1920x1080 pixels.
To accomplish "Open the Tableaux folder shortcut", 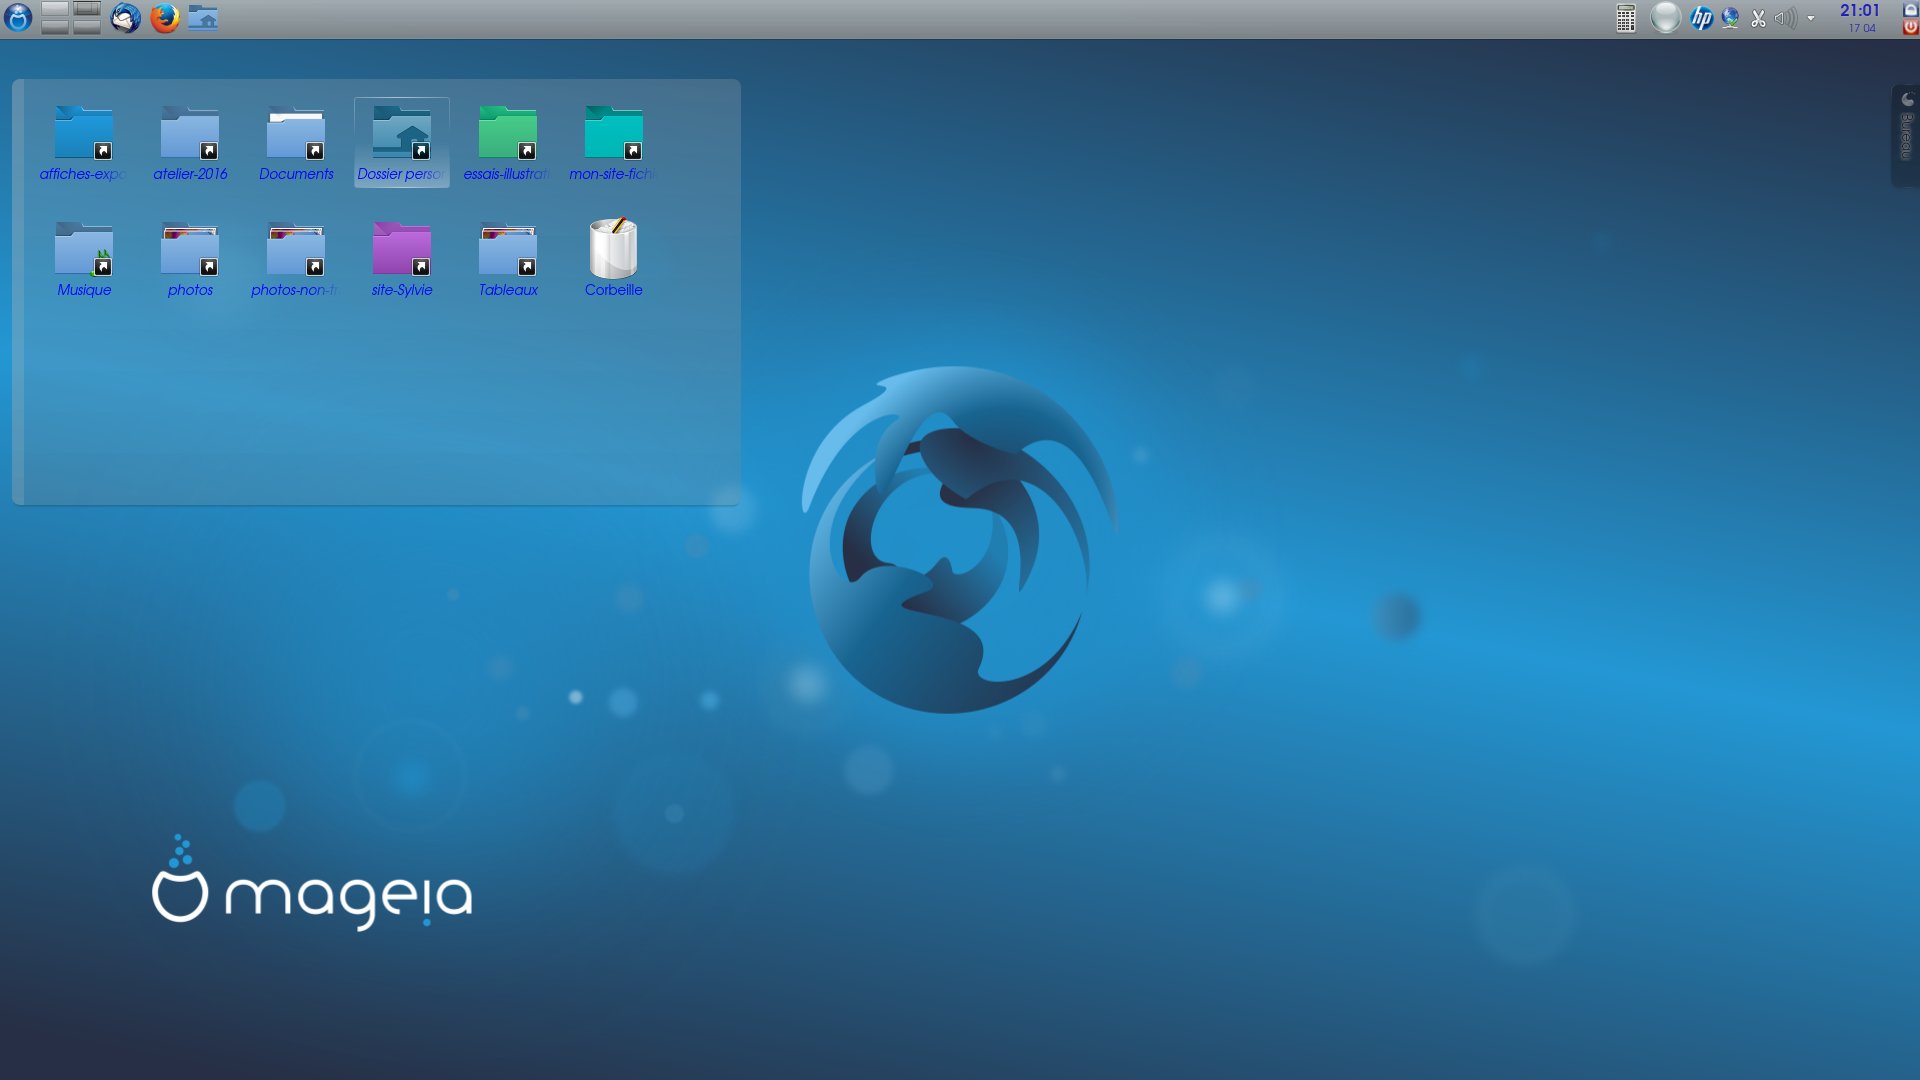I will coord(508,259).
